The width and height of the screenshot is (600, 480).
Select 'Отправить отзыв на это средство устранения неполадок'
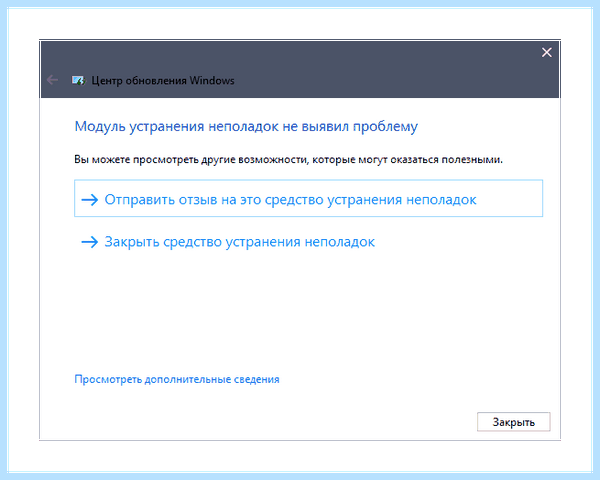pos(308,198)
